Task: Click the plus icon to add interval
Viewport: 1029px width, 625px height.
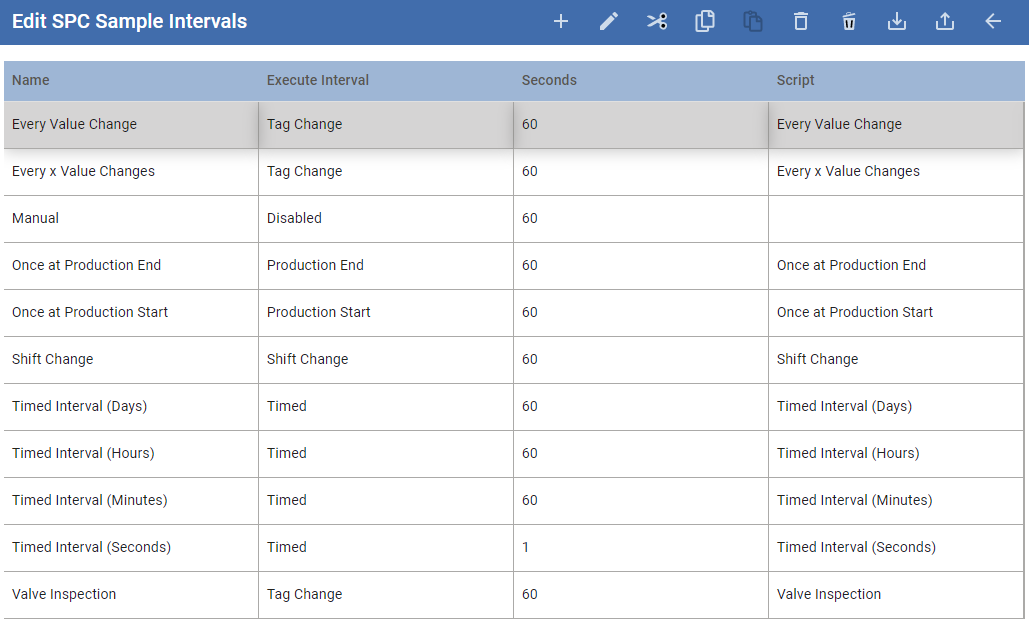Action: click(x=561, y=21)
